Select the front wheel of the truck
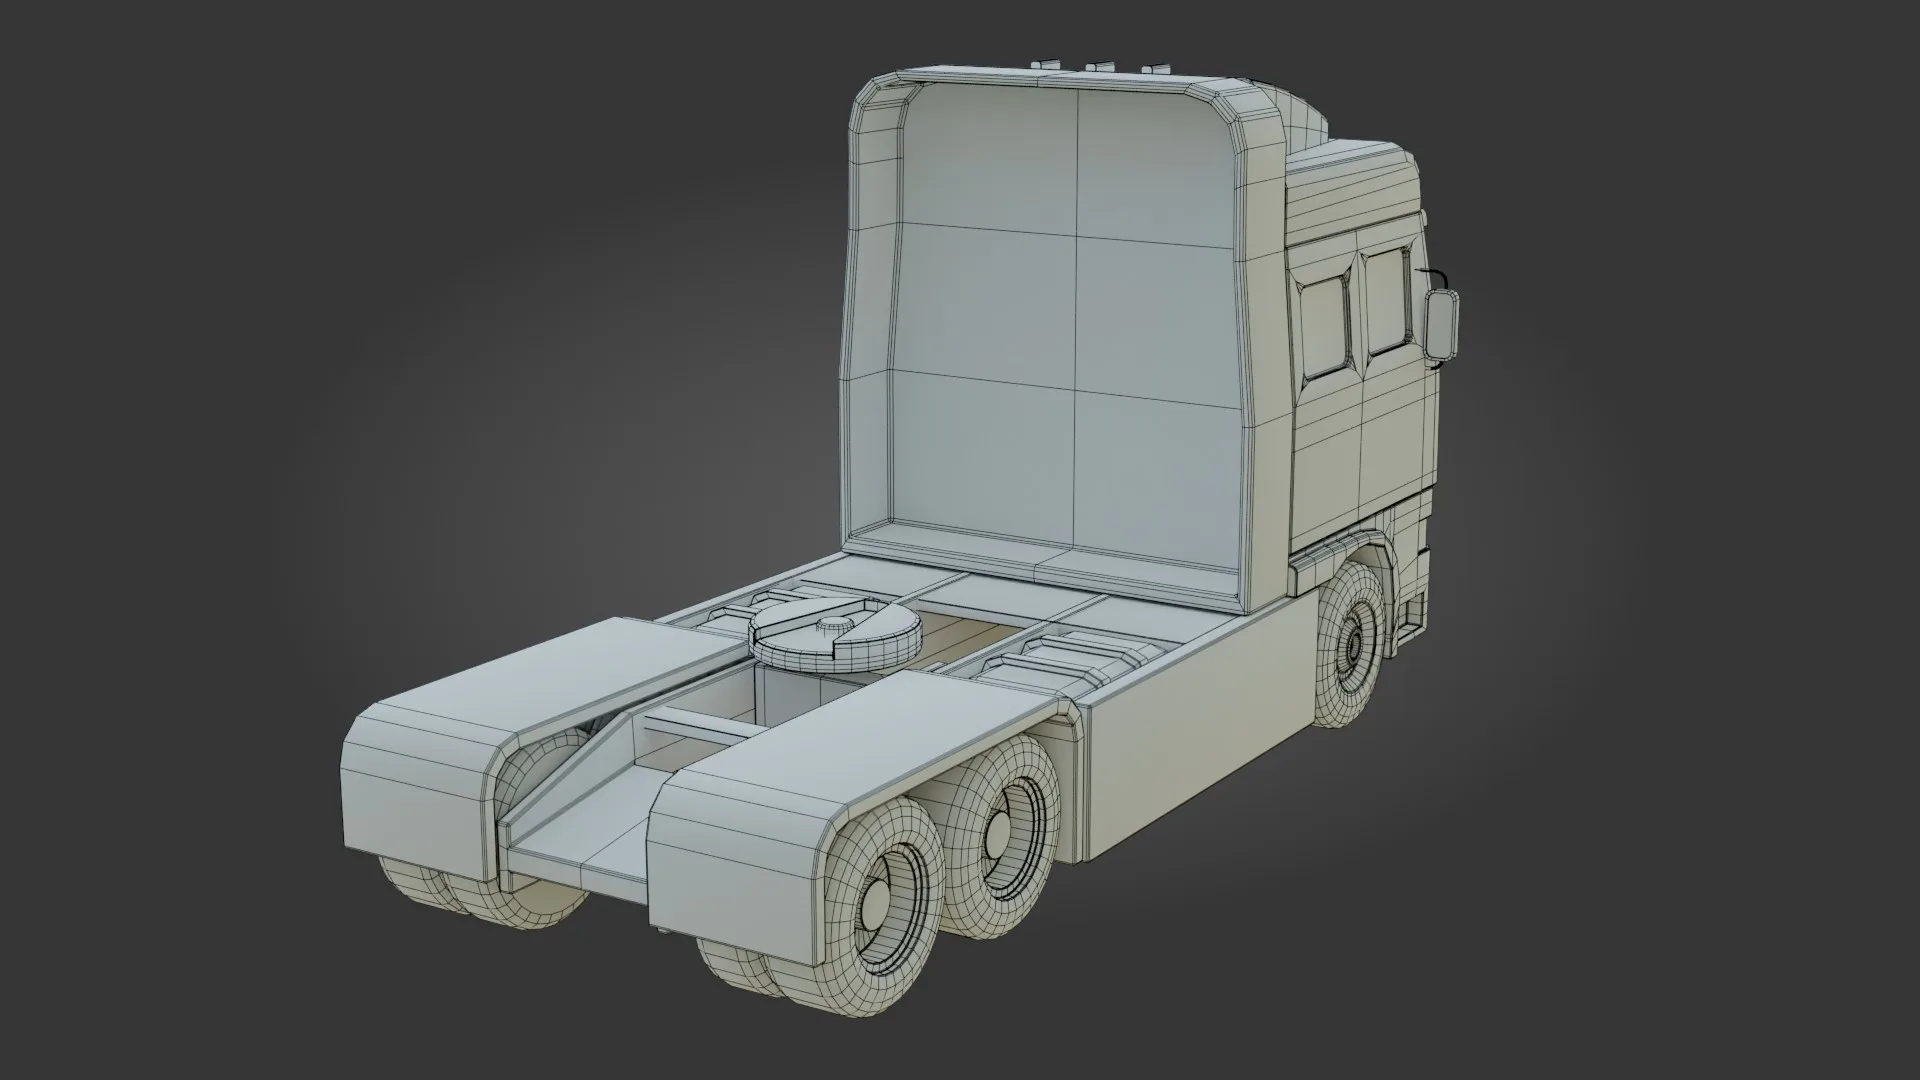1920x1080 pixels. tap(1349, 647)
